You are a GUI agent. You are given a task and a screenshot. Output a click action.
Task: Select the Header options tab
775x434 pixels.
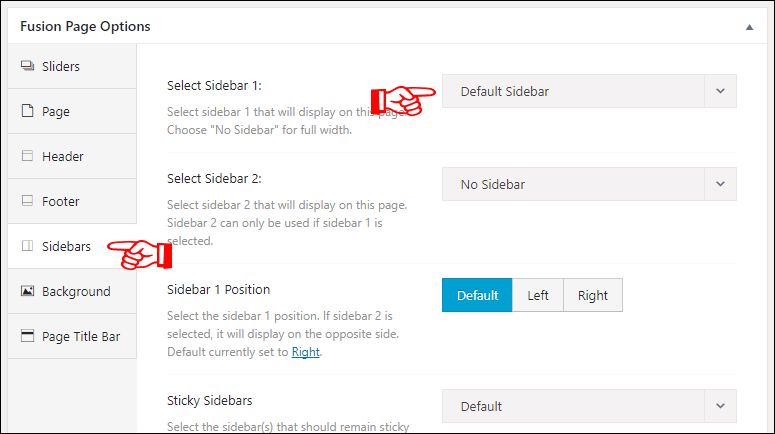click(x=72, y=156)
